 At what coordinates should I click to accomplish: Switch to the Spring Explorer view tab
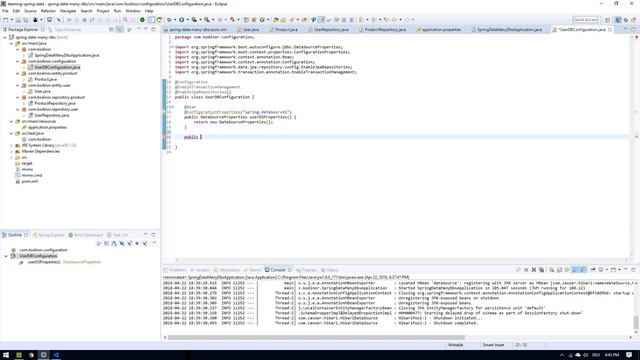click(49, 235)
